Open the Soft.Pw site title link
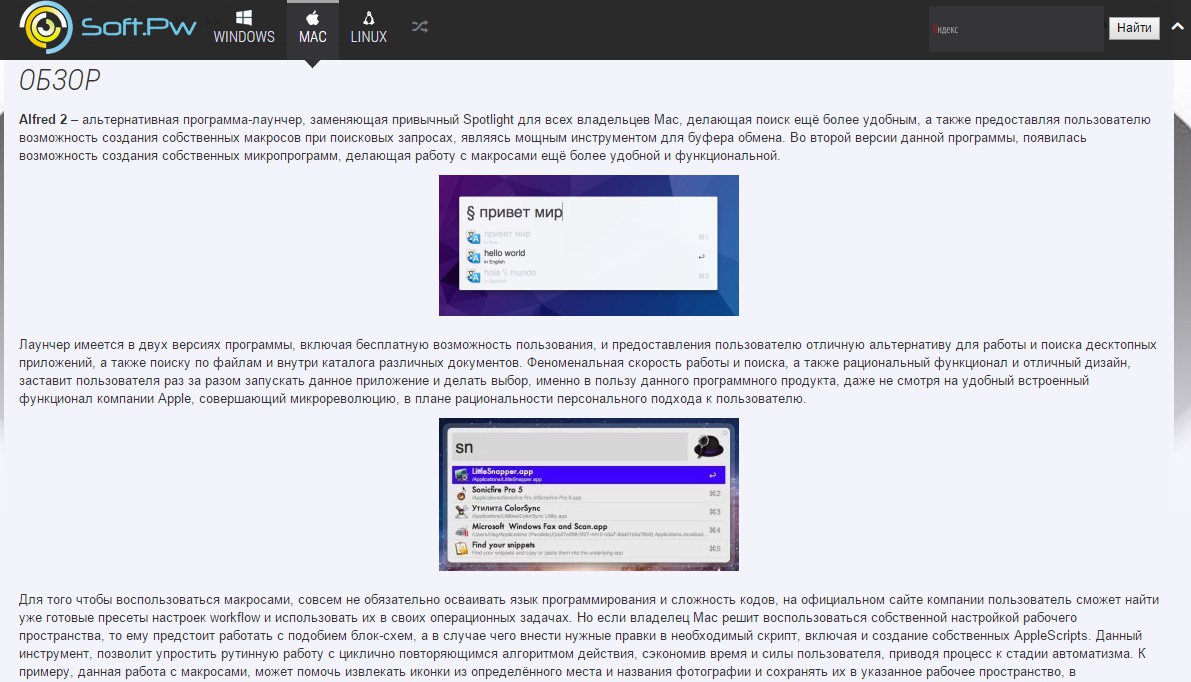The width and height of the screenshot is (1191, 682). tap(138, 27)
